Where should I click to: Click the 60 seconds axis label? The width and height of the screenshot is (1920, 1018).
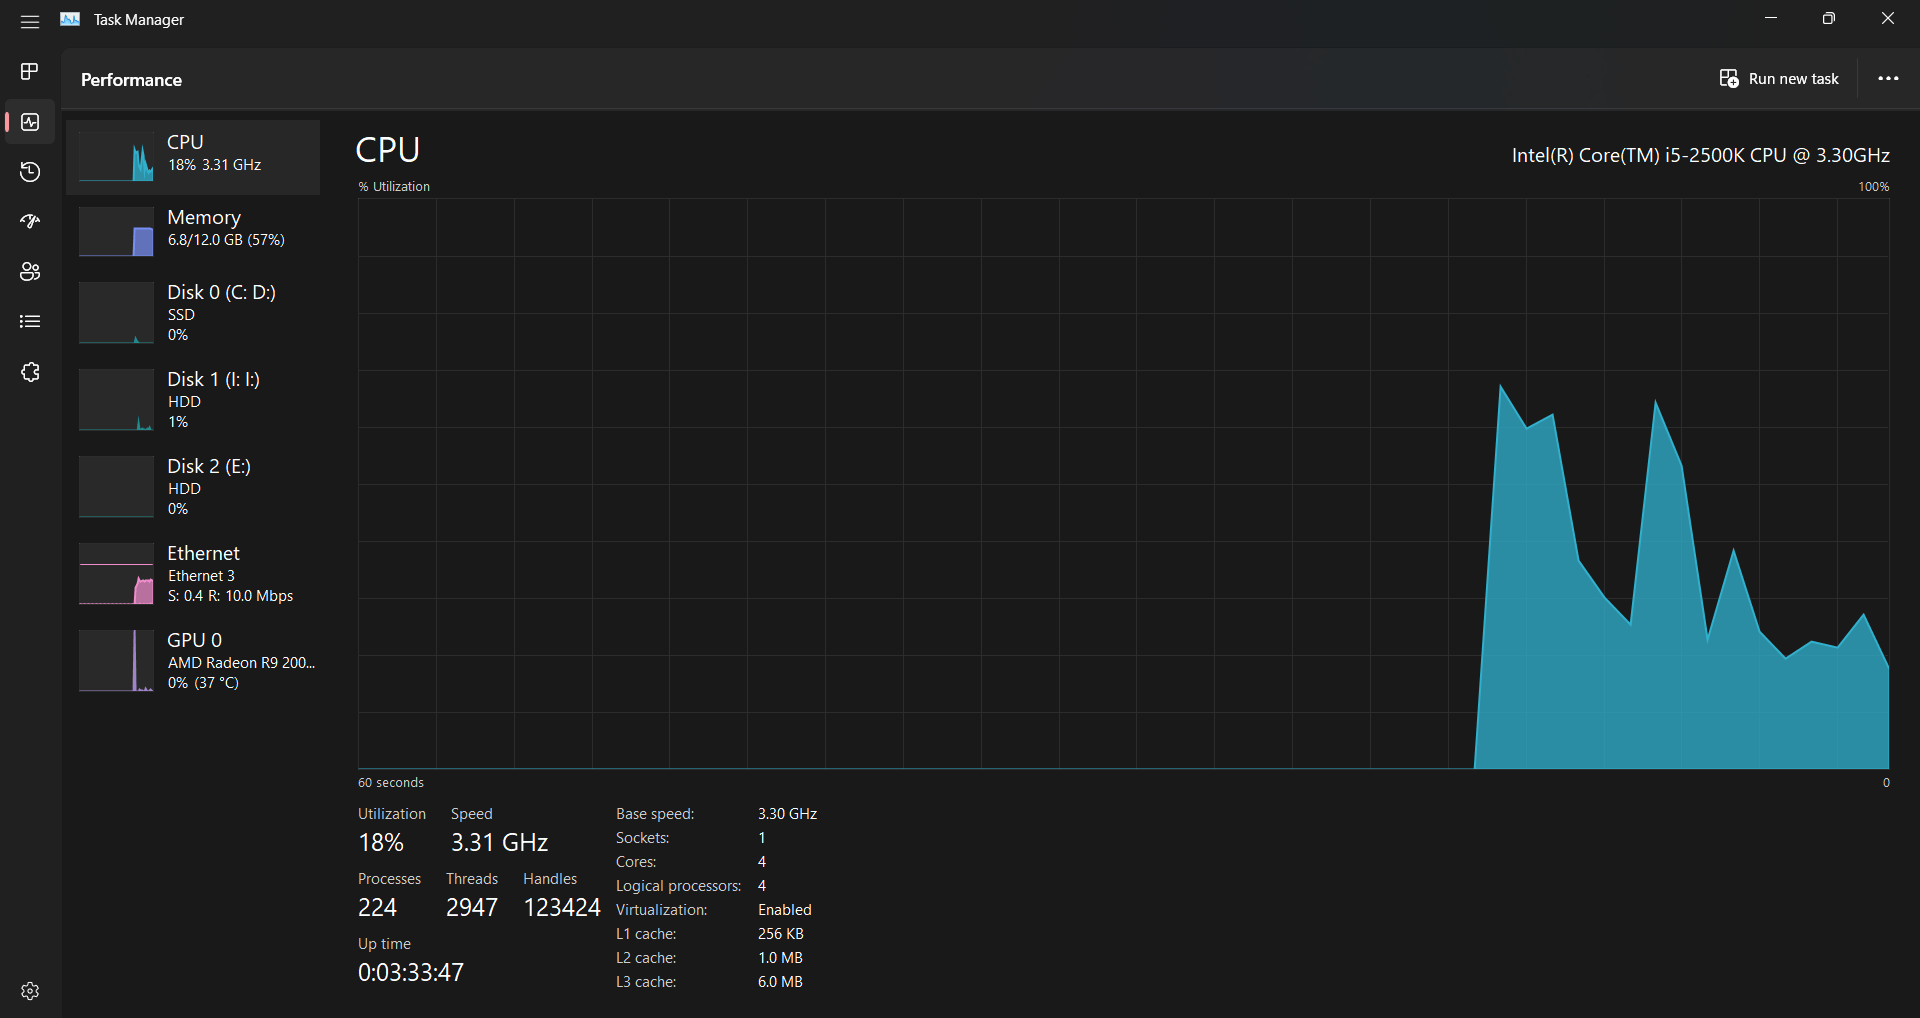(x=391, y=783)
